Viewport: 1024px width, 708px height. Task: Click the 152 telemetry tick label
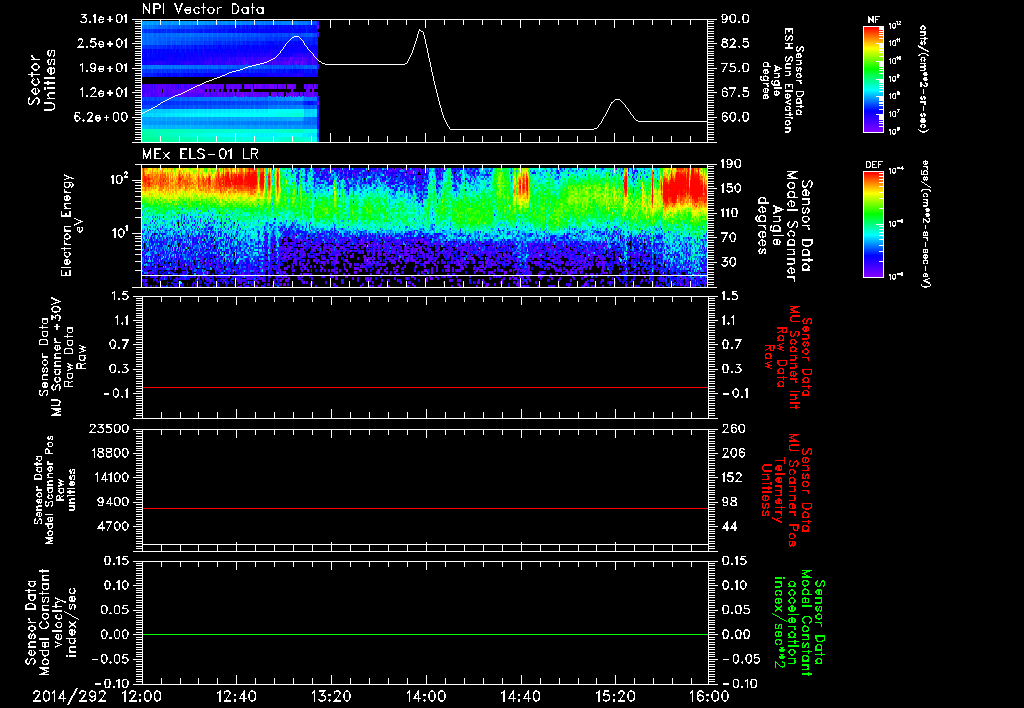(x=731, y=477)
